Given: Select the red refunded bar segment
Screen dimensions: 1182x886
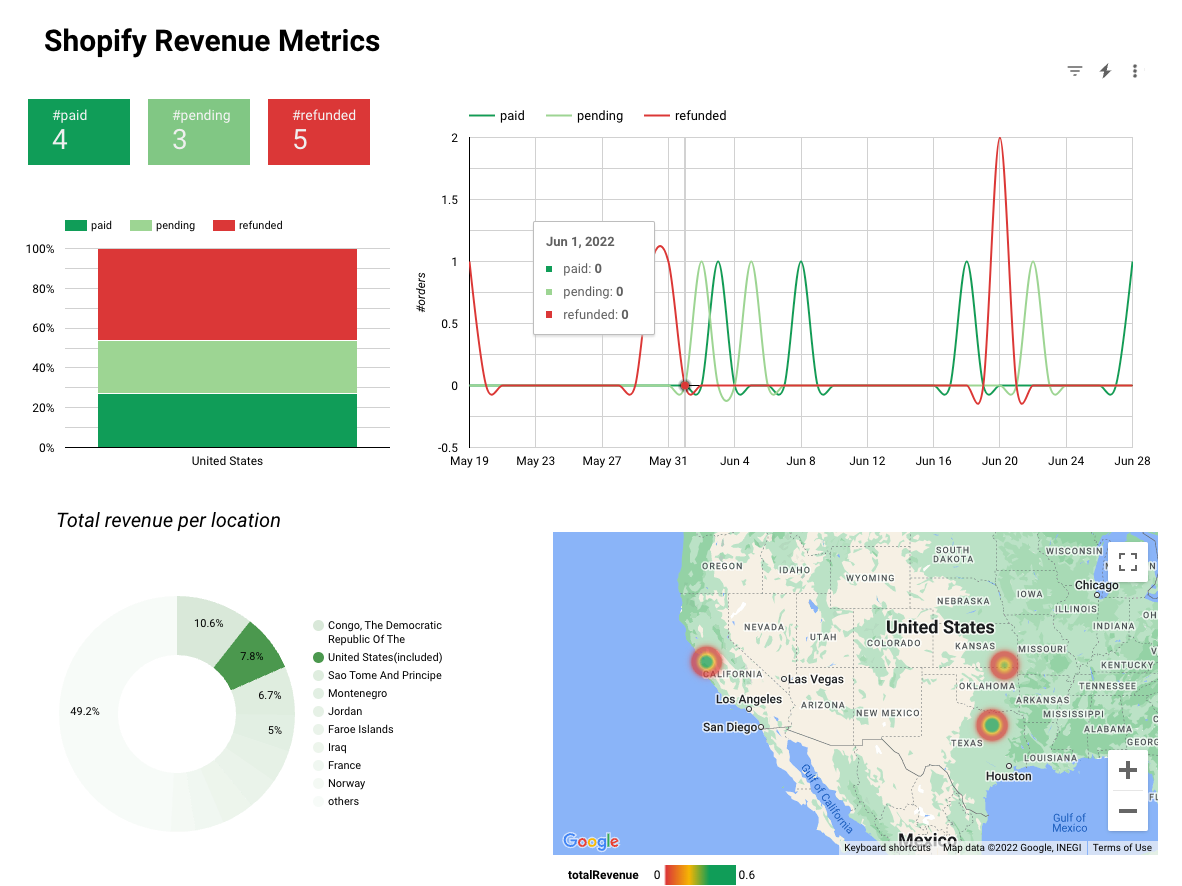Looking at the screenshot, I should [x=227, y=294].
